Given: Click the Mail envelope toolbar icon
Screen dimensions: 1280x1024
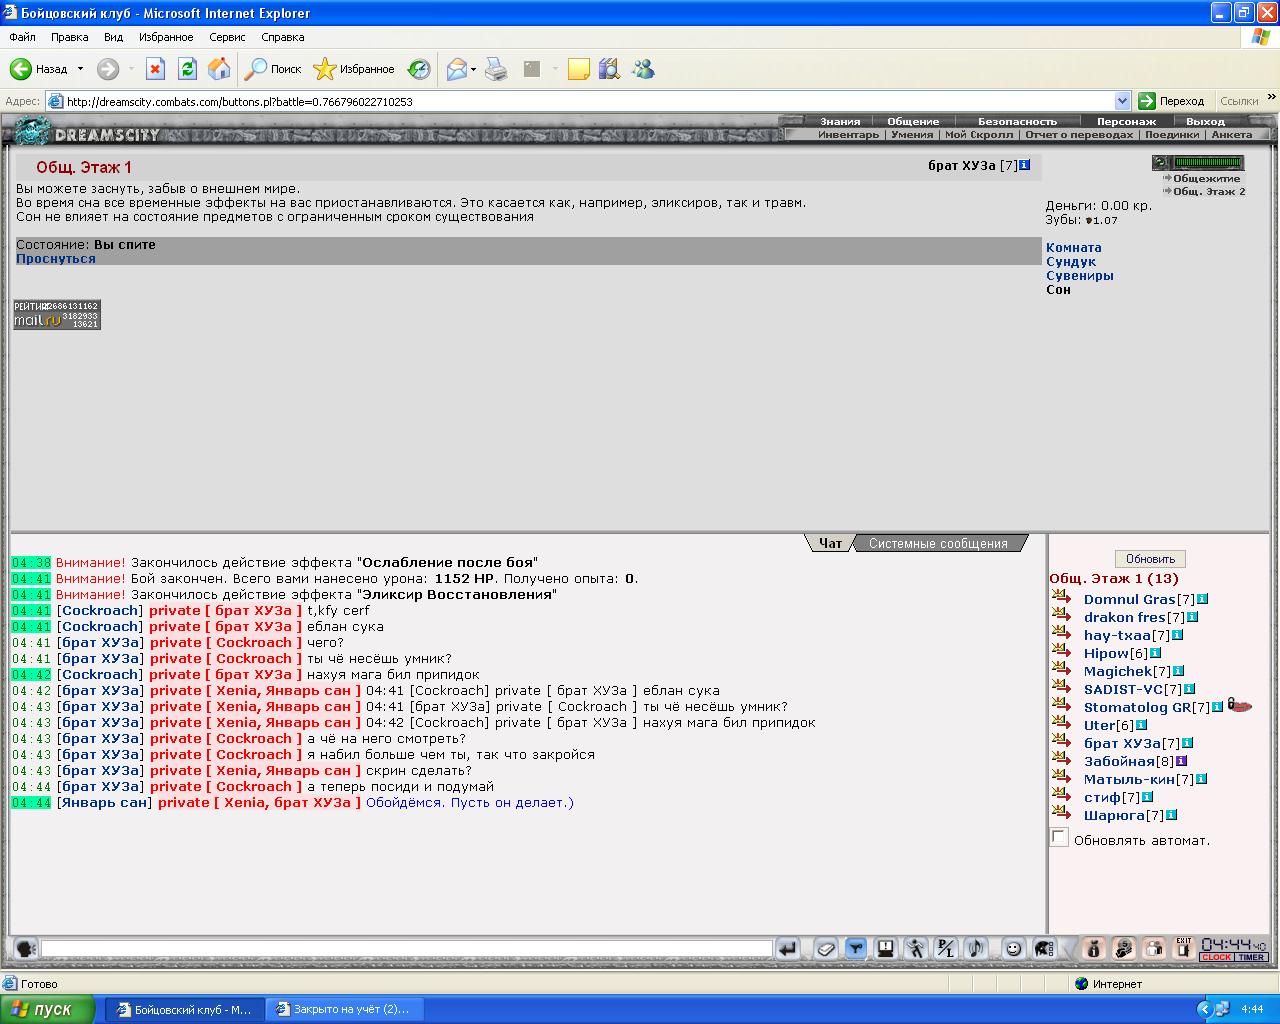Looking at the screenshot, I should [457, 69].
